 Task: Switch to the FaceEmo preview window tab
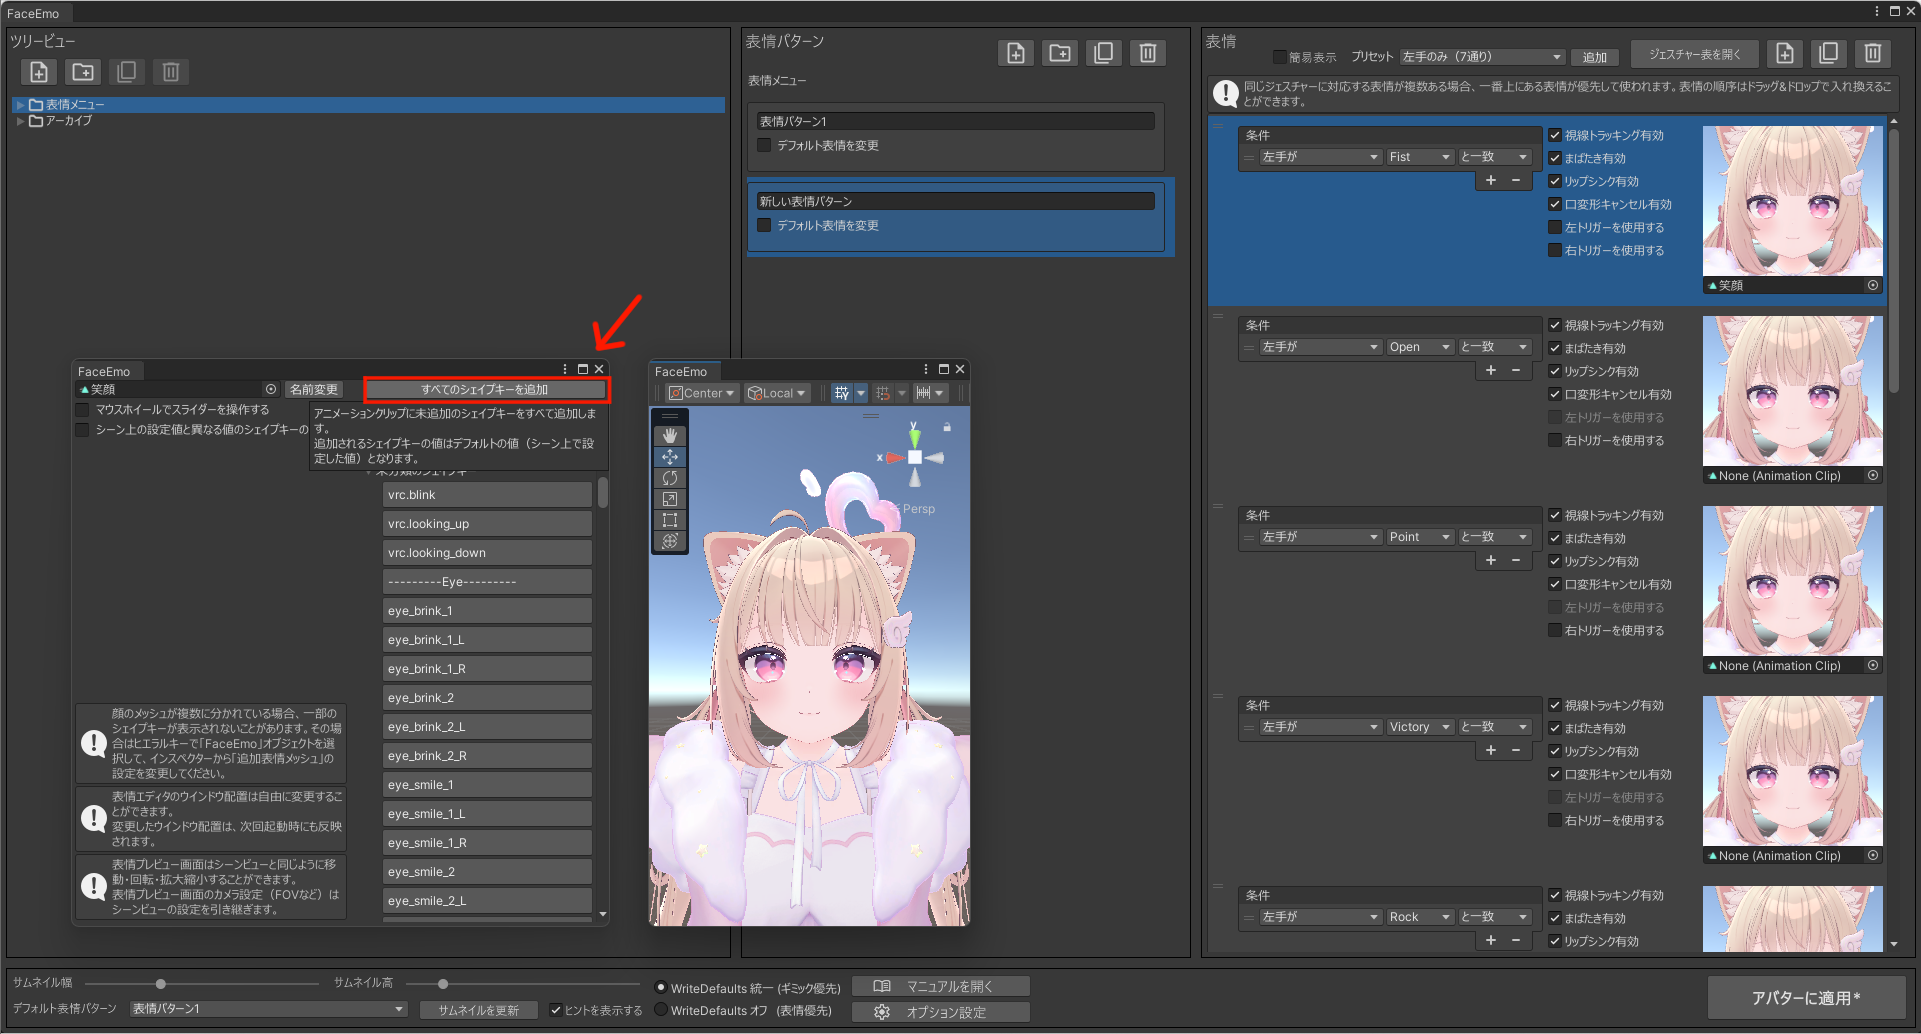tap(684, 370)
